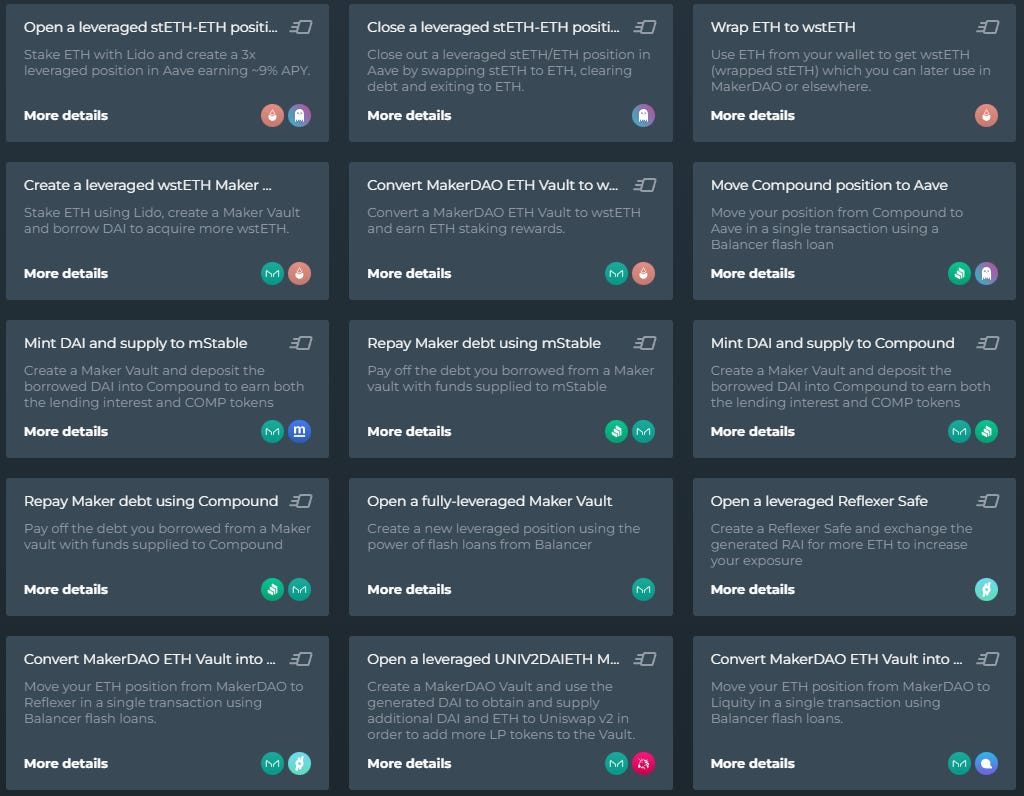Open More details for Open leveraged stETH-ETH position
This screenshot has height=796, width=1024.
[x=66, y=116]
